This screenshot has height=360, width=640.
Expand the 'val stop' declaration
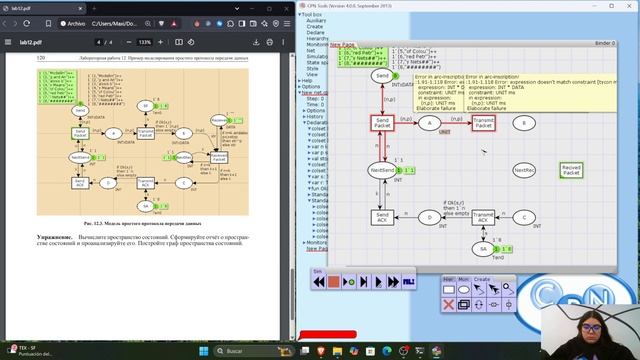(x=309, y=159)
